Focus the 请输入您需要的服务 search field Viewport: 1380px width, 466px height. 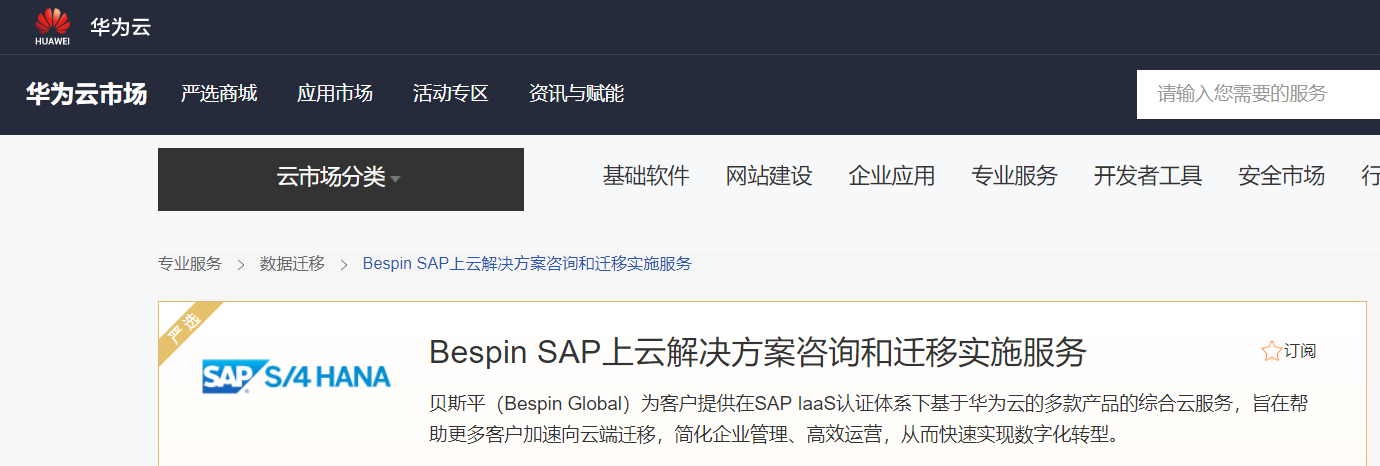1258,94
